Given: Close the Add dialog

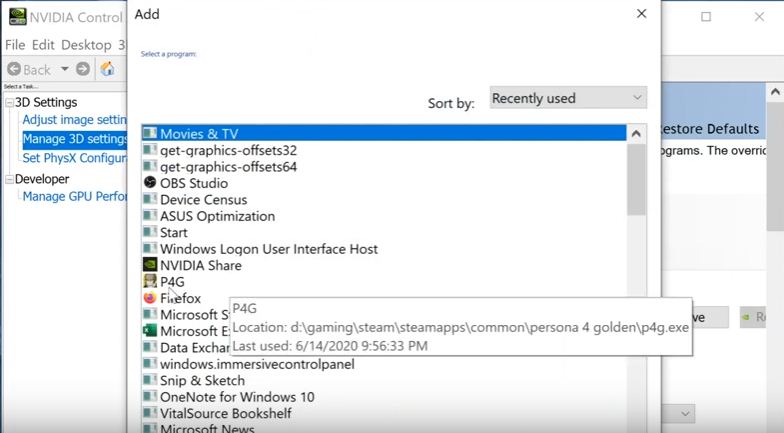Looking at the screenshot, I should pos(642,14).
